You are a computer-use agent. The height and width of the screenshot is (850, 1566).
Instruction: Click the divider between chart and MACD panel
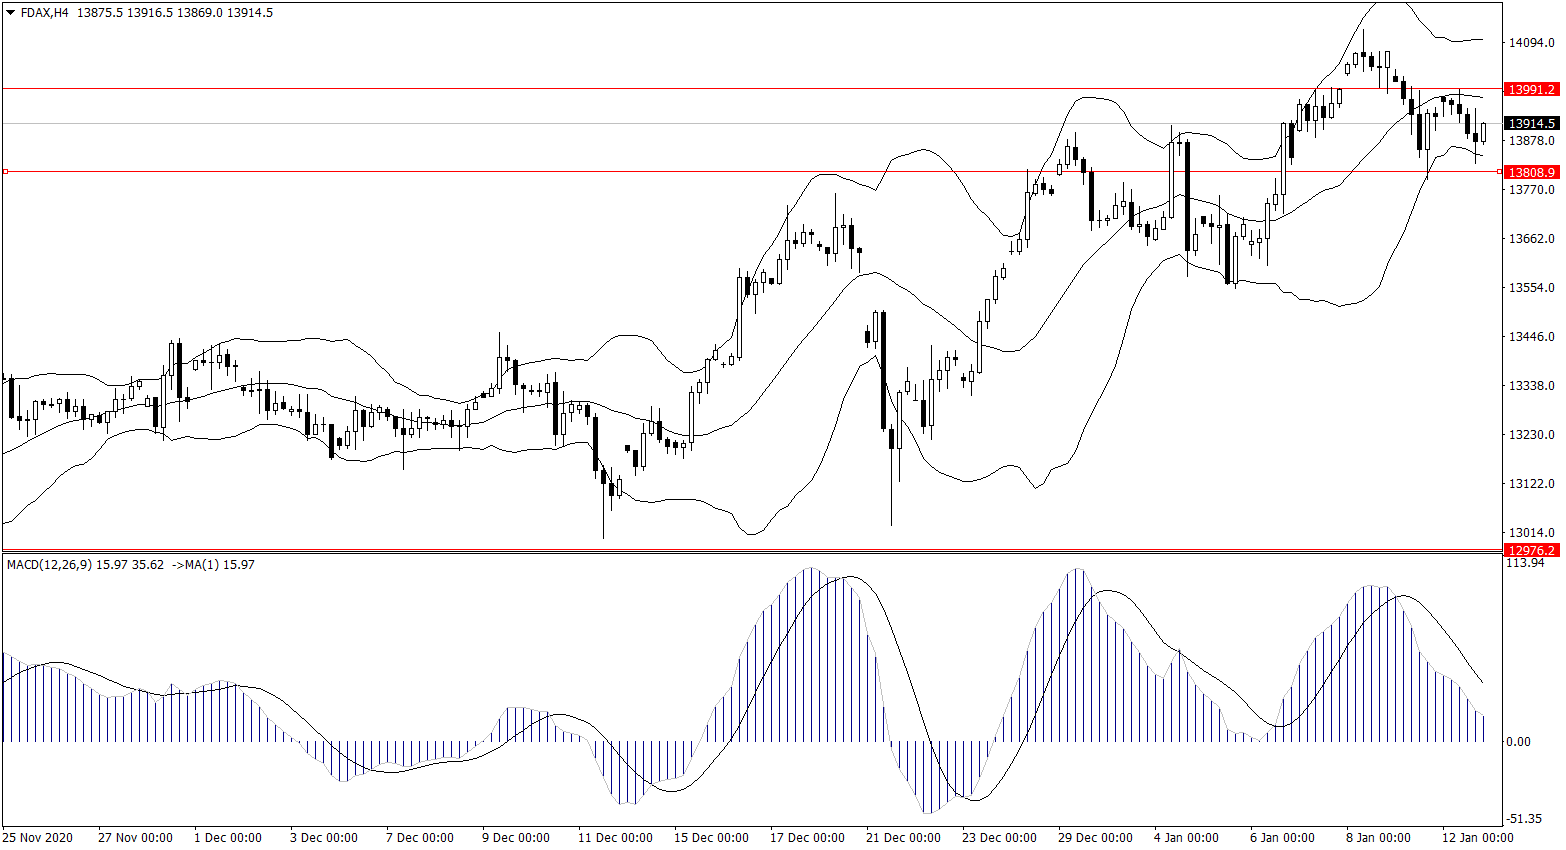[x=750, y=551]
